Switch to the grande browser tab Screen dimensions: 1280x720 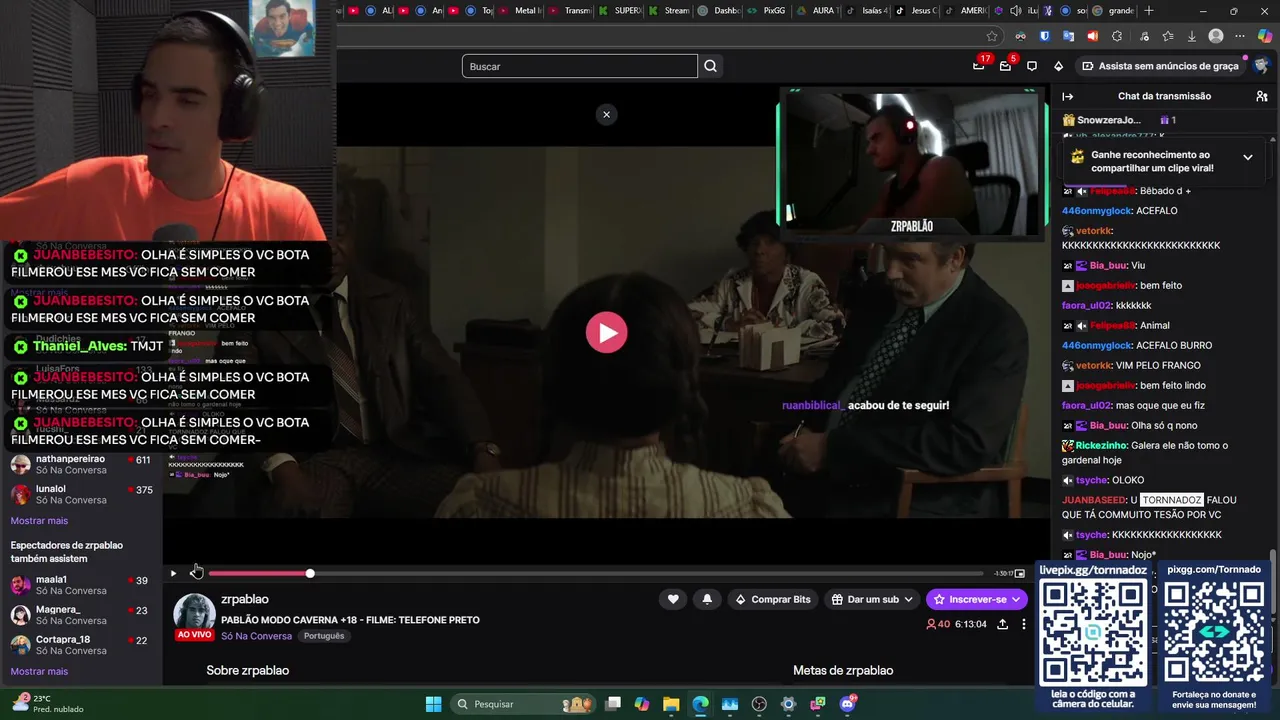tap(1113, 11)
